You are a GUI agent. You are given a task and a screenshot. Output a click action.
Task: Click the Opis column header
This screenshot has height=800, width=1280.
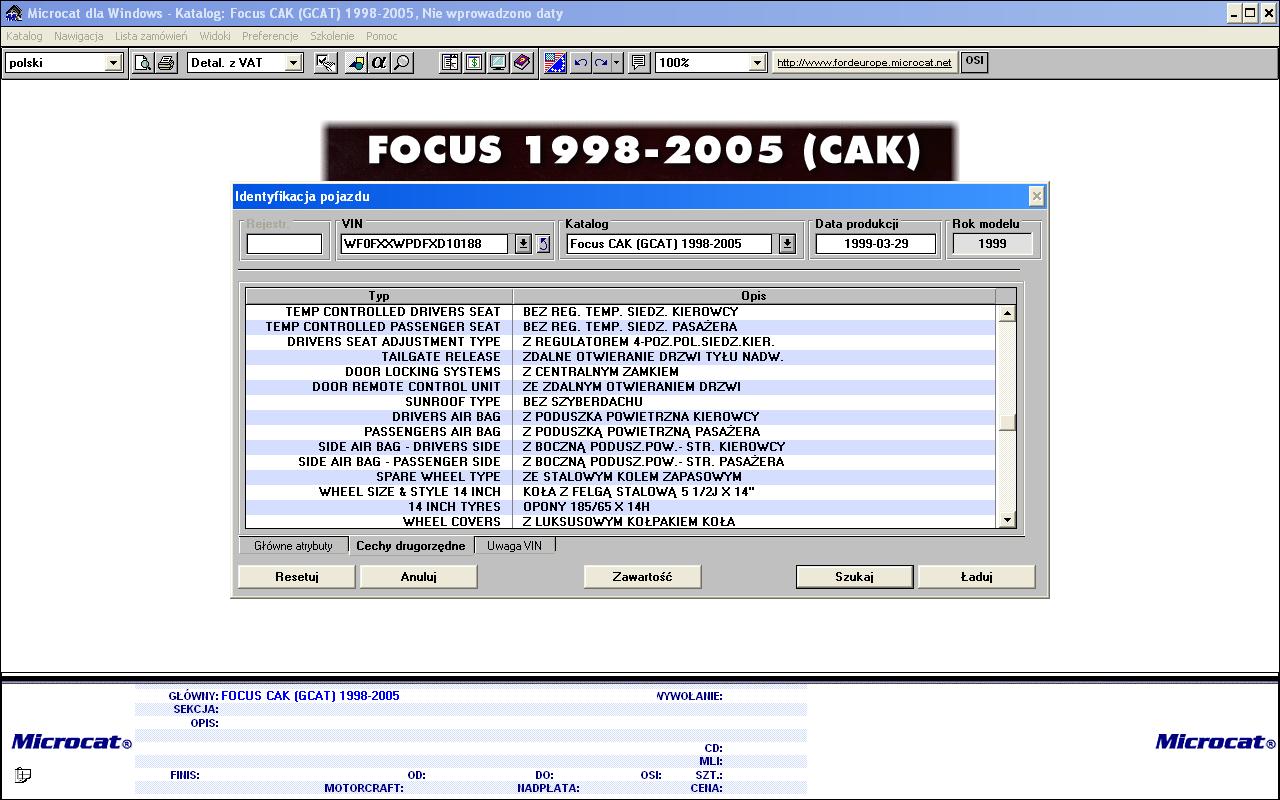[754, 296]
